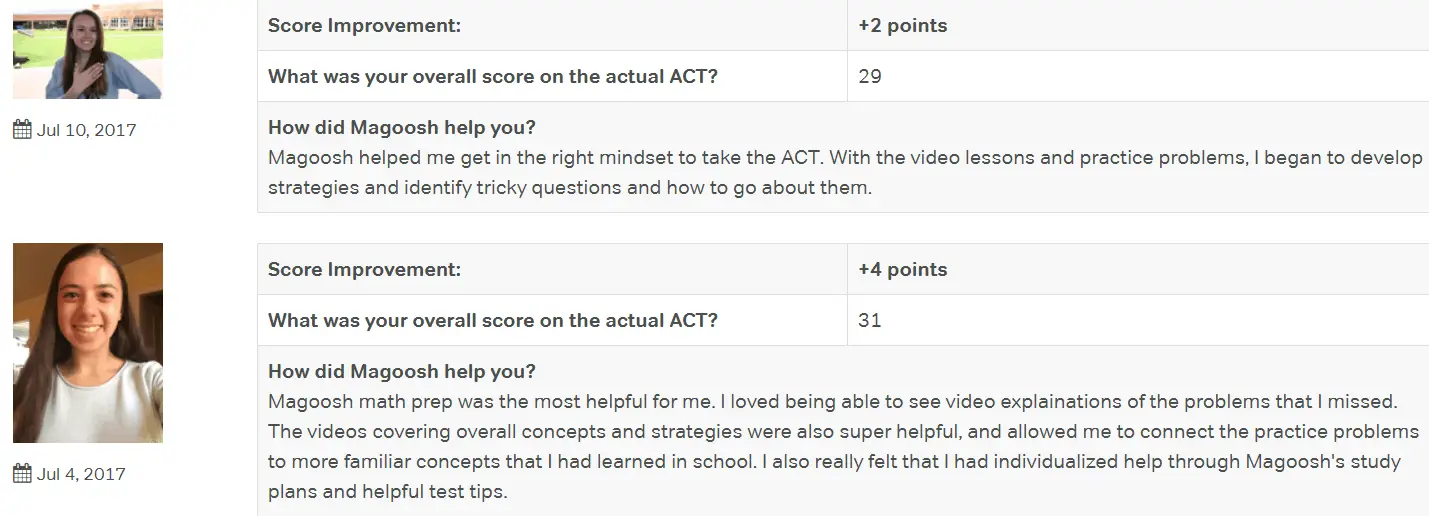1429x516 pixels.
Task: Click the second How did Magoosh help you heading
Action: pyautogui.click(x=402, y=372)
